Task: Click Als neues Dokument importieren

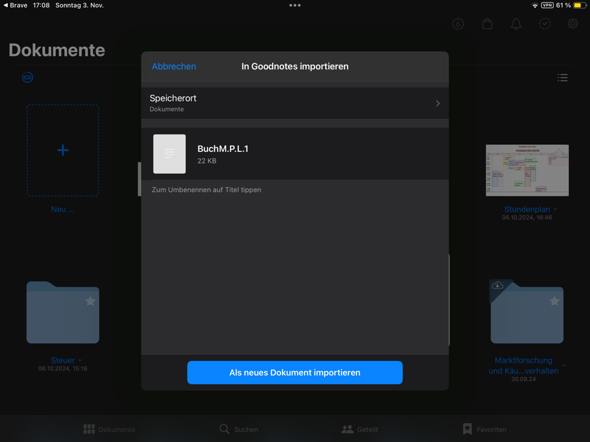Action: click(x=295, y=372)
